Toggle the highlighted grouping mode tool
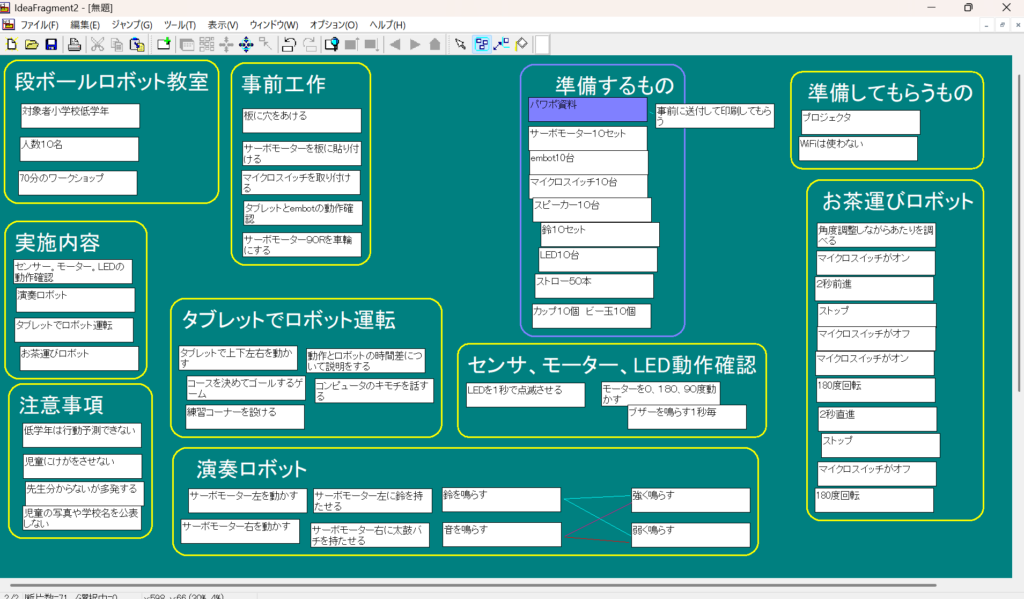The height and width of the screenshot is (599, 1024). (481, 44)
